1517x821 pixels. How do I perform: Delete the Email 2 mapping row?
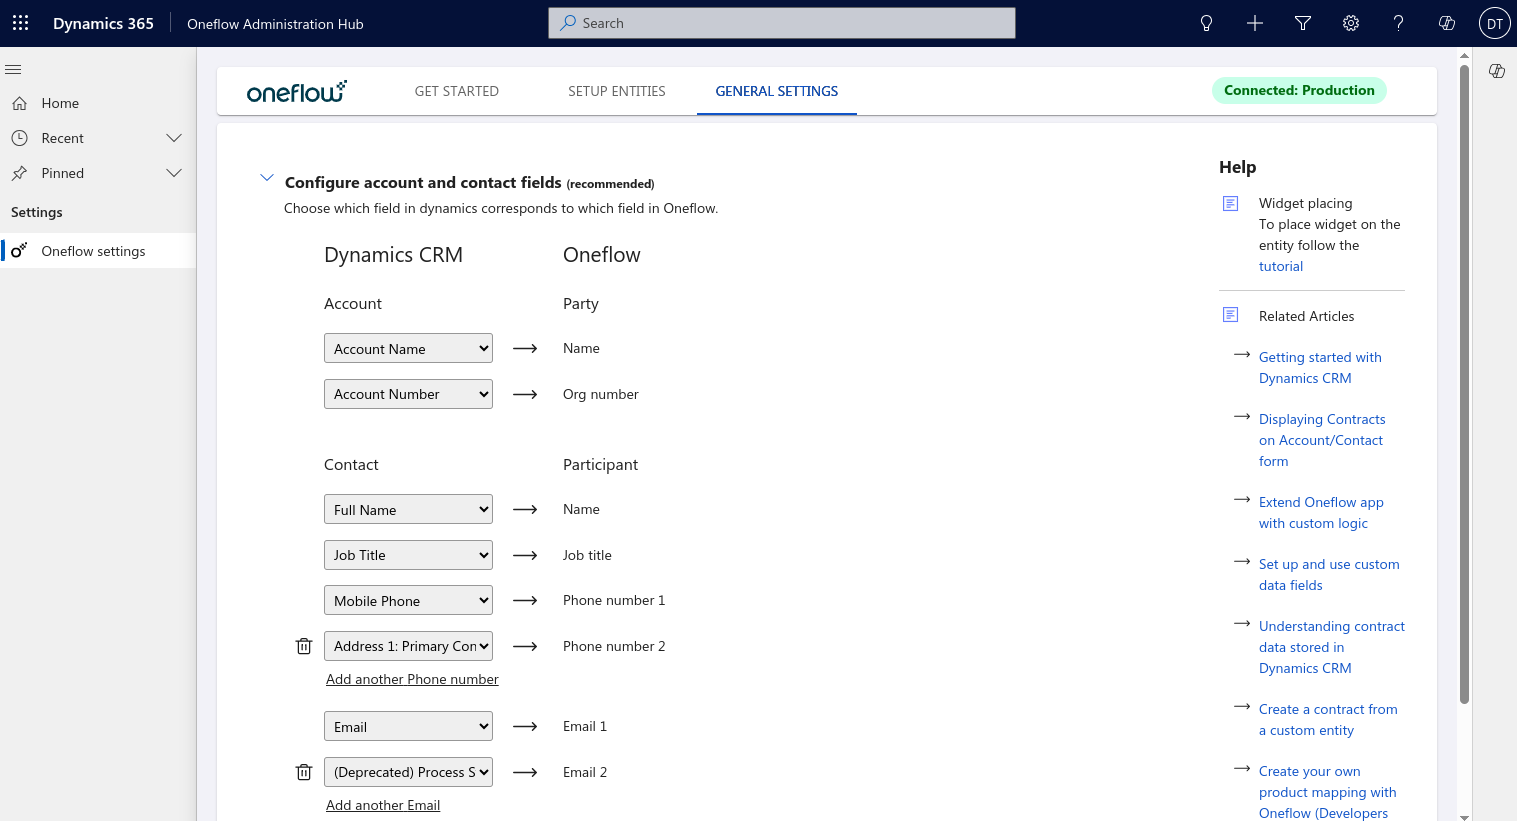(304, 772)
